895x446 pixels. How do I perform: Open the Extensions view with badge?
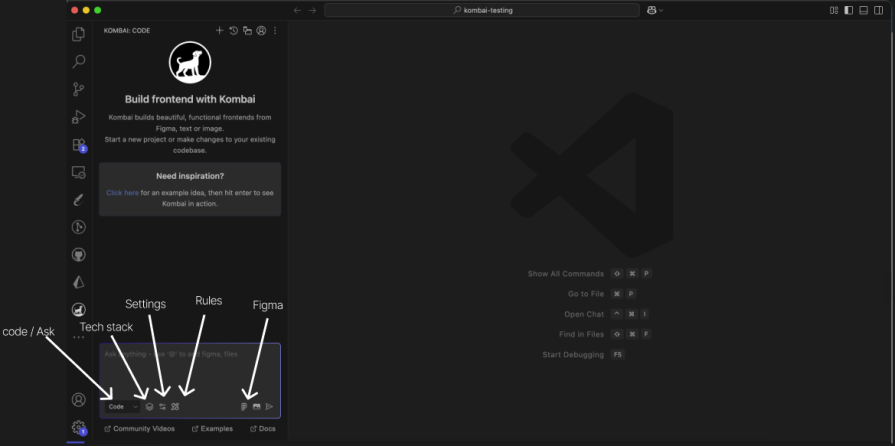(x=79, y=145)
